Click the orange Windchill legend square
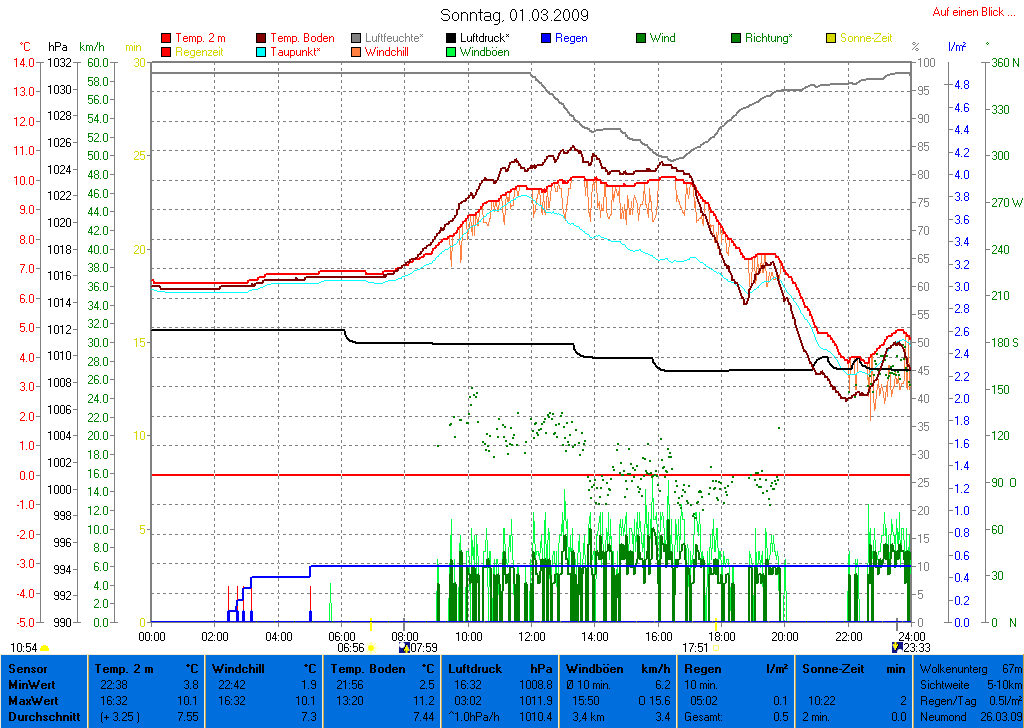Viewport: 1024px width, 728px height. coord(356,52)
